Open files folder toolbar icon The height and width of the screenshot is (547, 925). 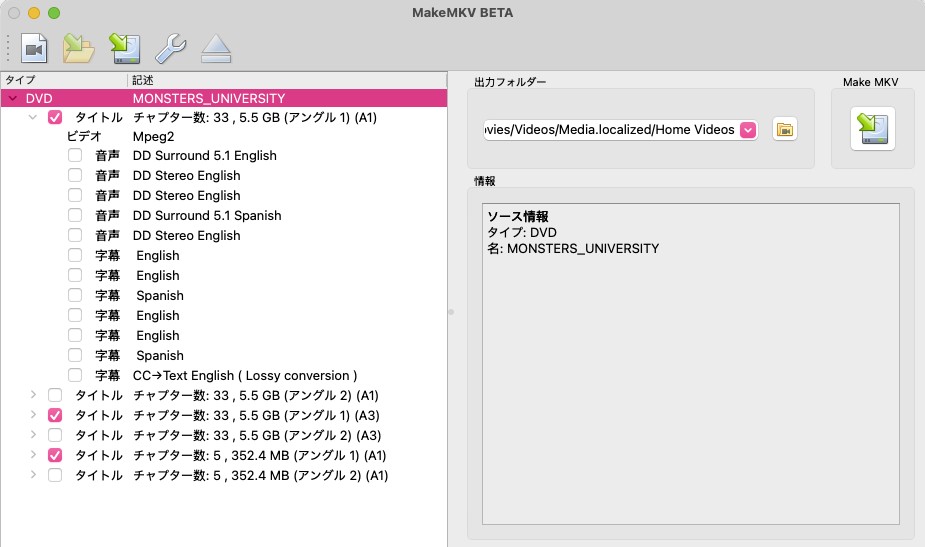tap(78, 48)
